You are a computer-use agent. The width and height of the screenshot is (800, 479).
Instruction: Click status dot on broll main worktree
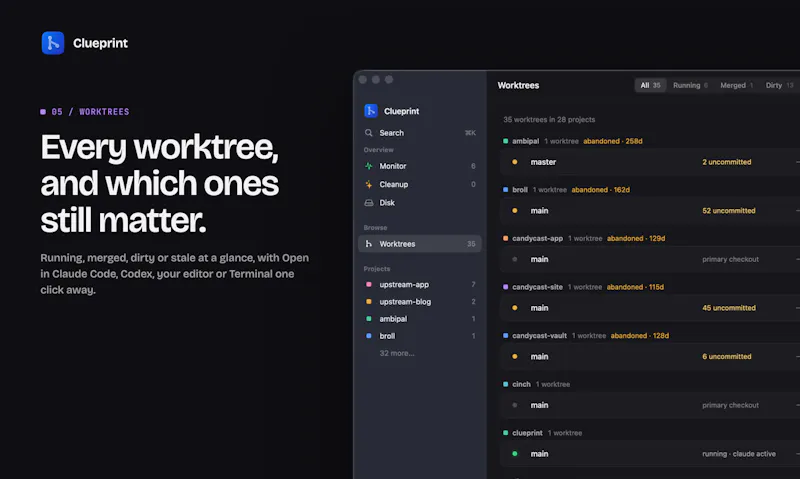coord(514,210)
